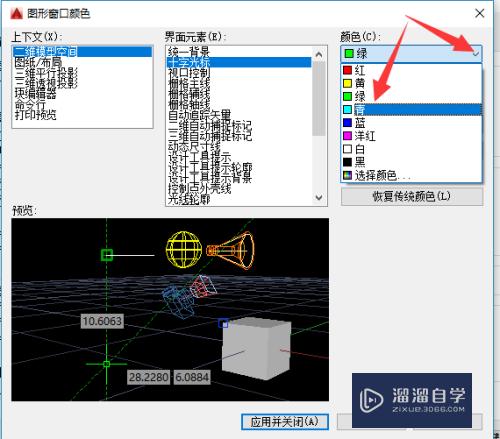Pick 绿 option in dropdown list
Screen dimensions: 500x439
pos(411,96)
